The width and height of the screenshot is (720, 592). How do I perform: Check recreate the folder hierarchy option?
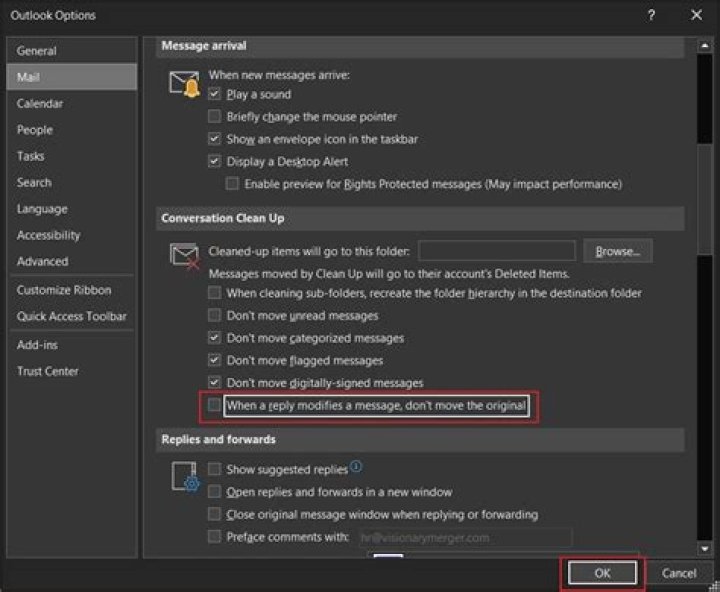pyautogui.click(x=214, y=293)
